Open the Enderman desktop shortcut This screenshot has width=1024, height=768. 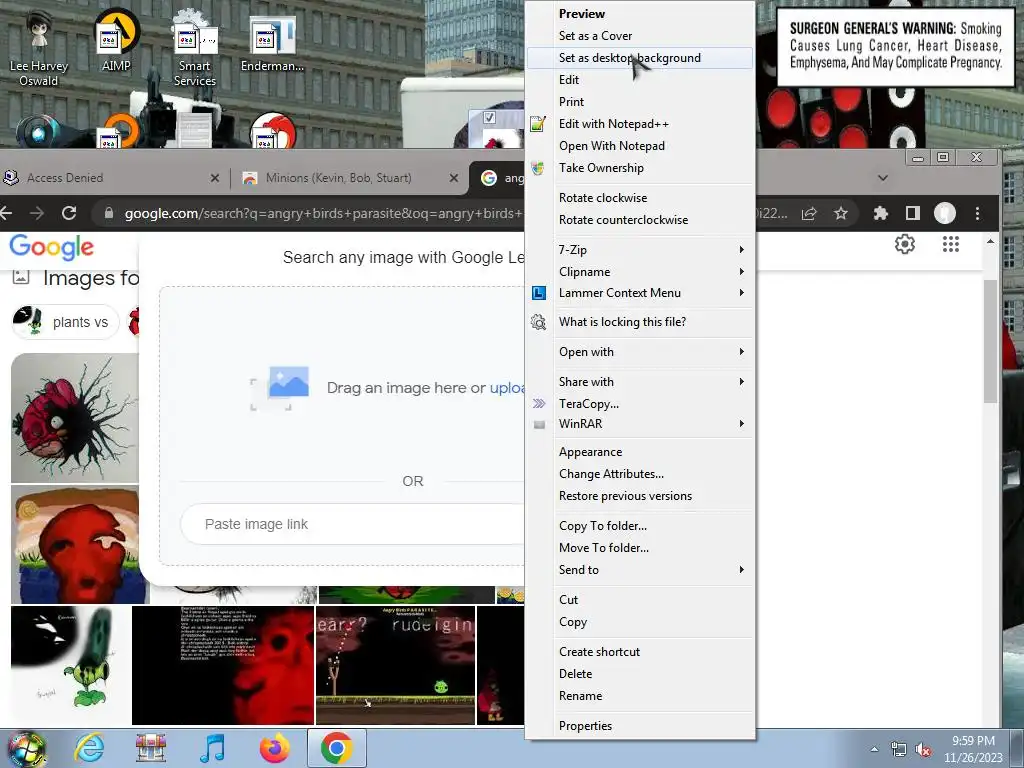(x=272, y=42)
